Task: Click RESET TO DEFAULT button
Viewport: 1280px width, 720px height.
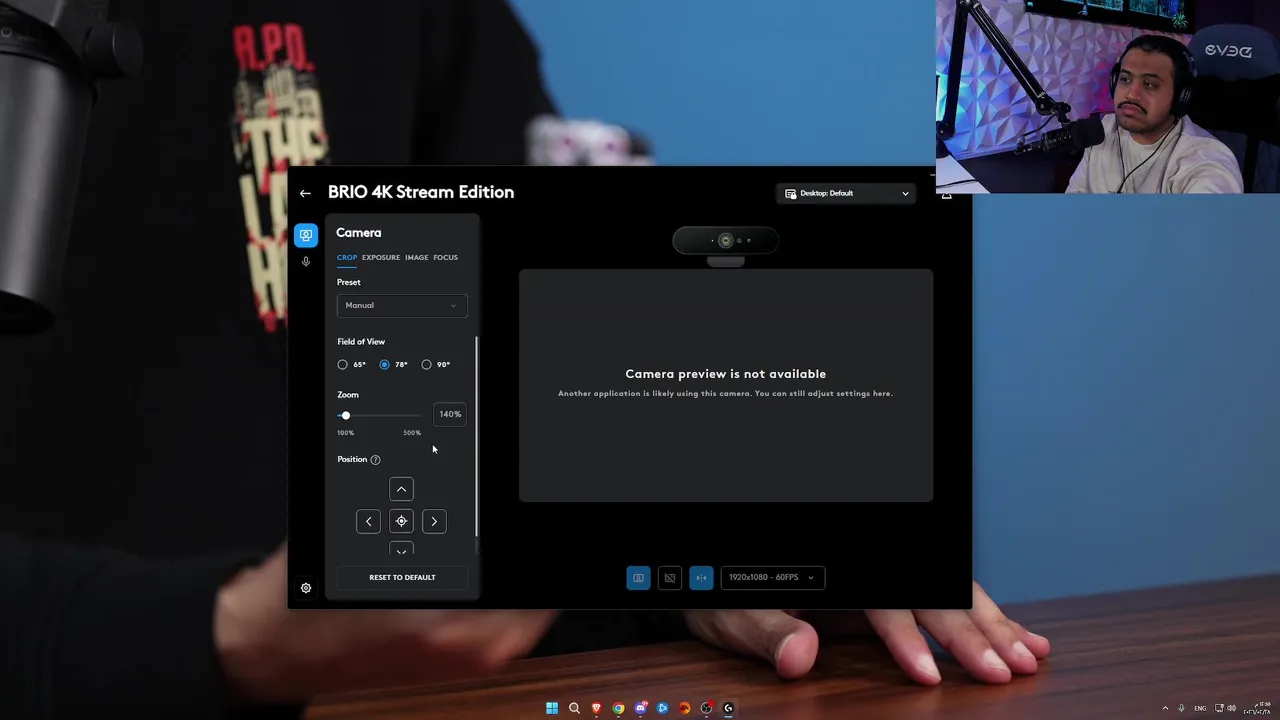Action: (x=402, y=577)
